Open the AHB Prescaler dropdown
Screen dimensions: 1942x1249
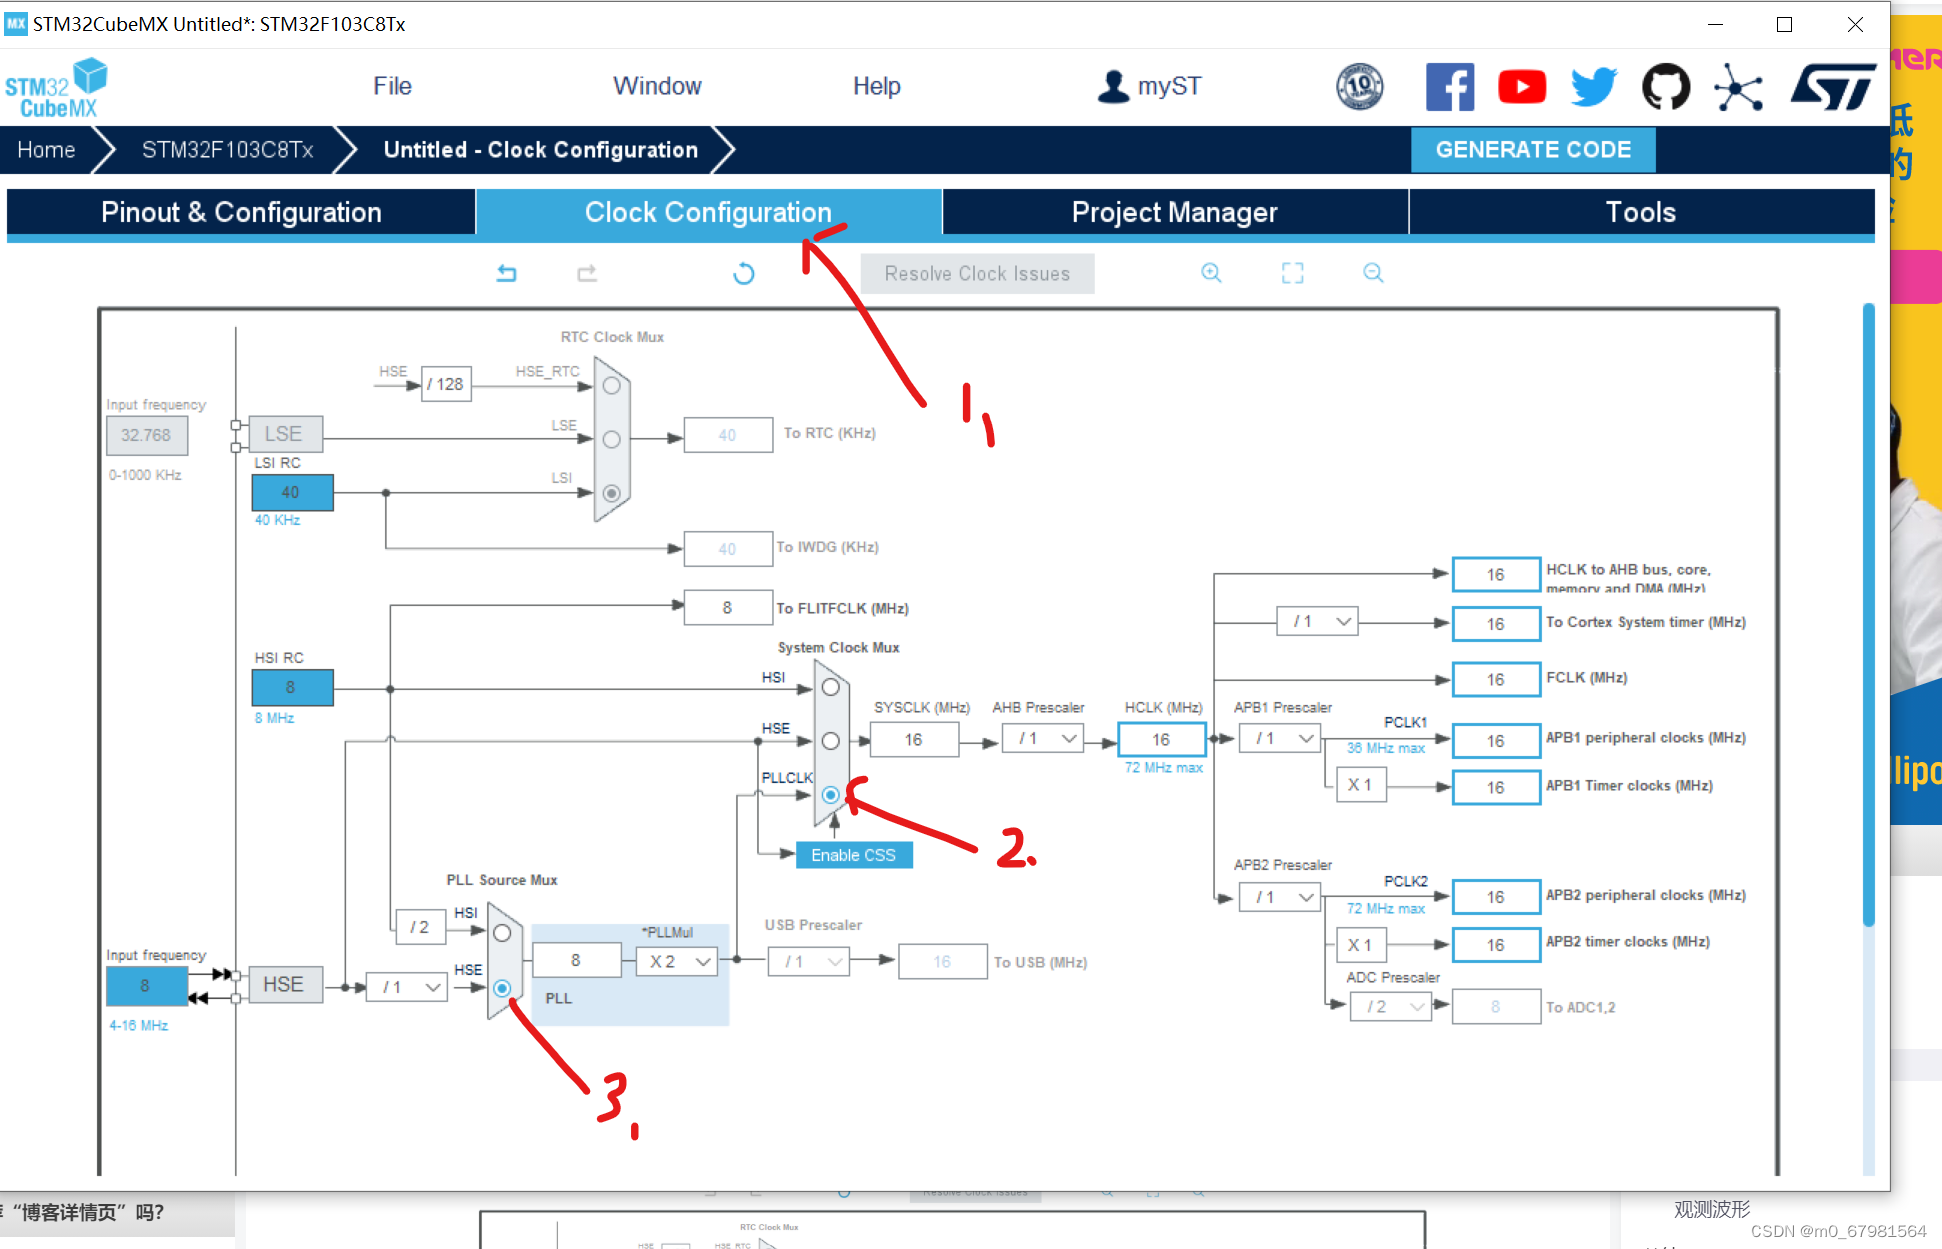(x=1045, y=739)
